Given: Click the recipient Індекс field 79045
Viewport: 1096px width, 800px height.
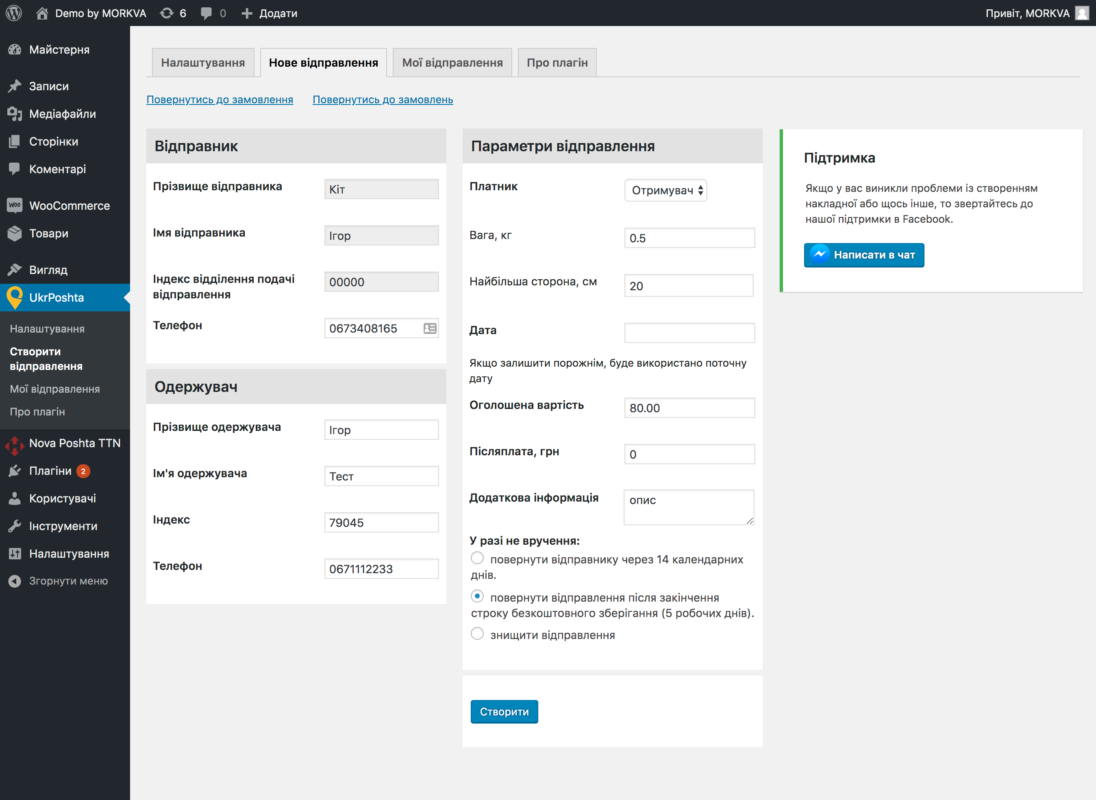Looking at the screenshot, I should click(x=382, y=523).
